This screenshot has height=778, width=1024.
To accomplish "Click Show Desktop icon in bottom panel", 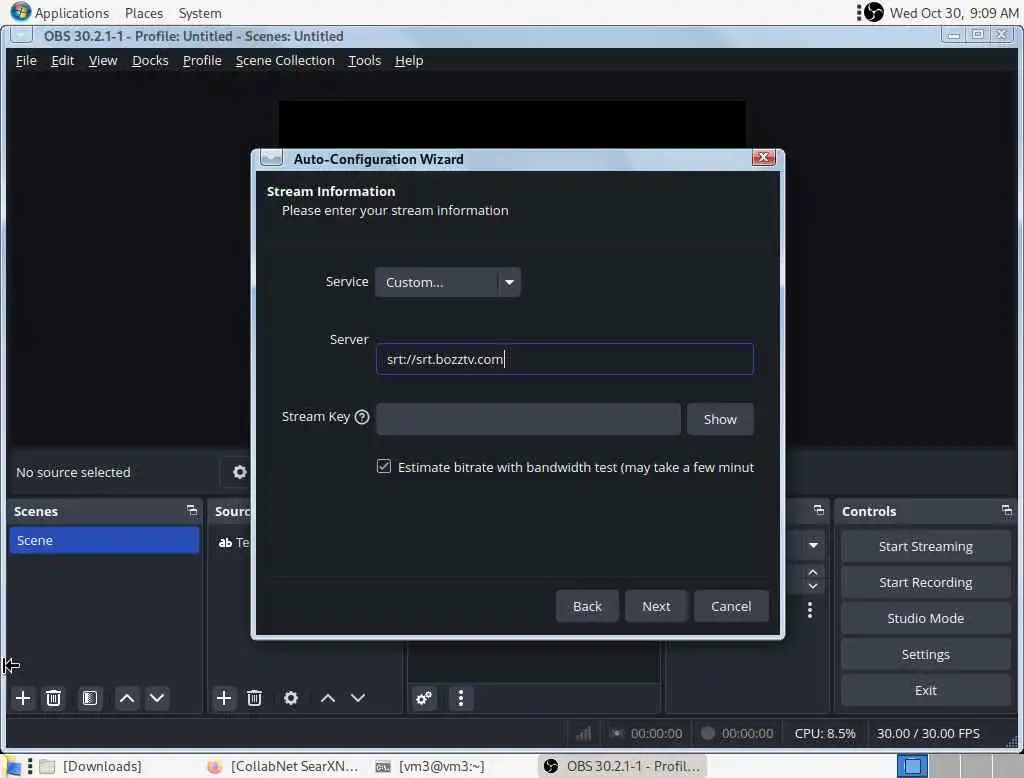I will 12,766.
